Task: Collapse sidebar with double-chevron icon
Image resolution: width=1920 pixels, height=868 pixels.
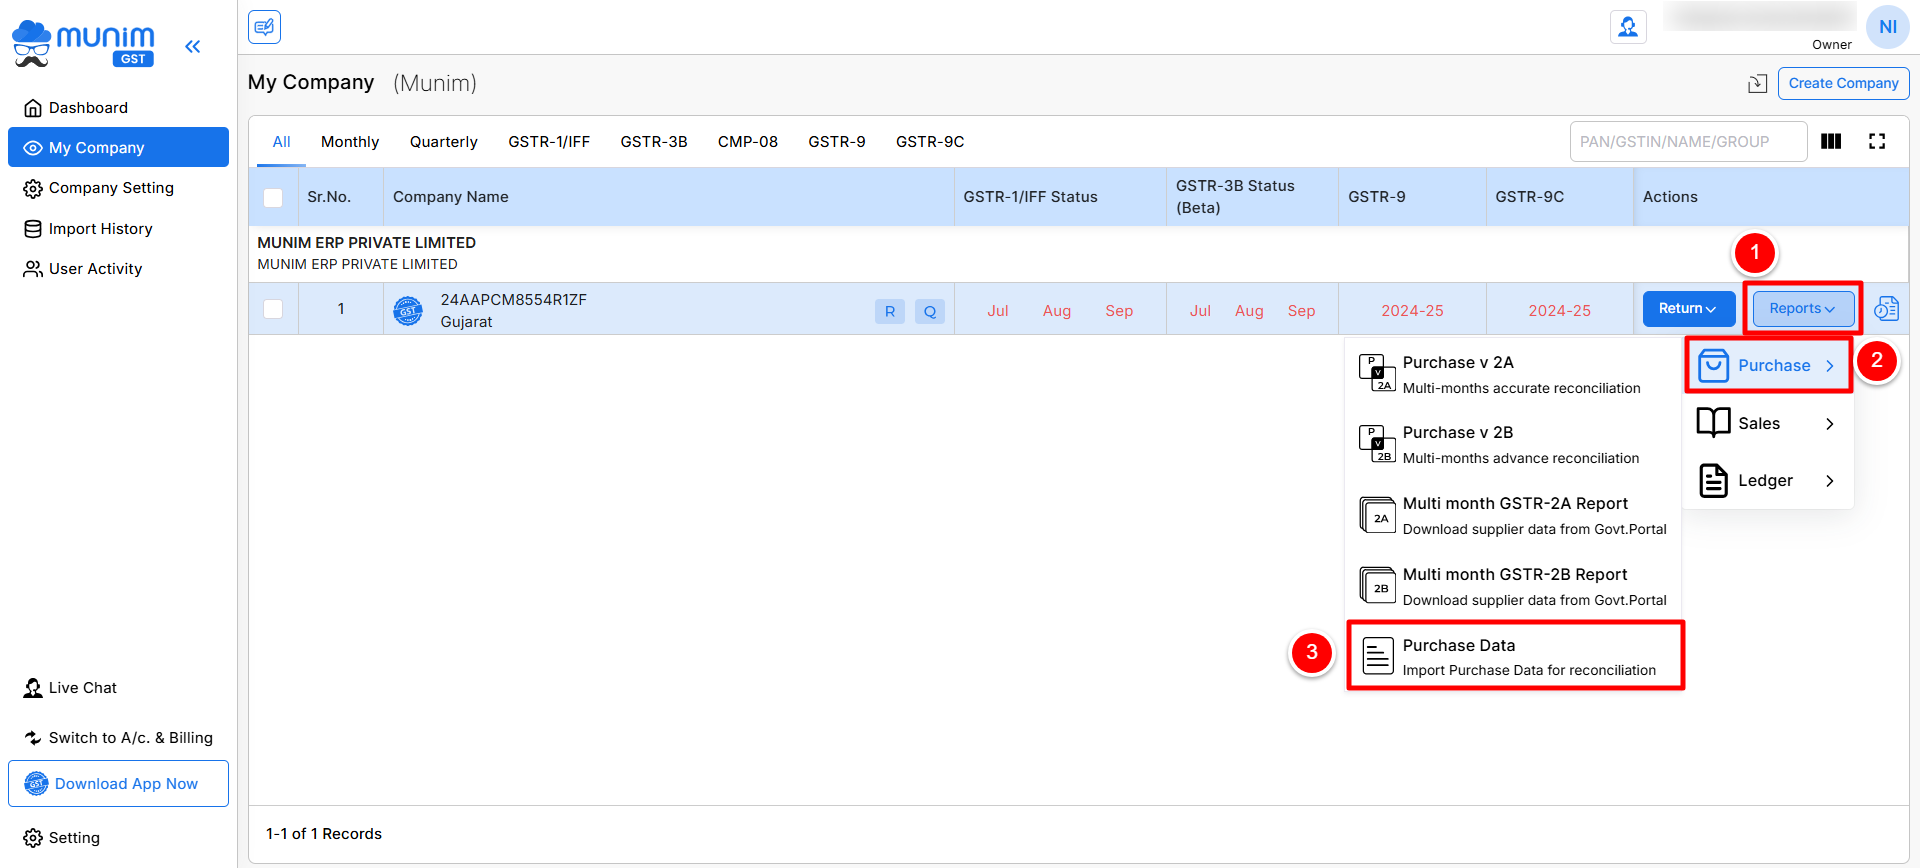Action: (193, 46)
